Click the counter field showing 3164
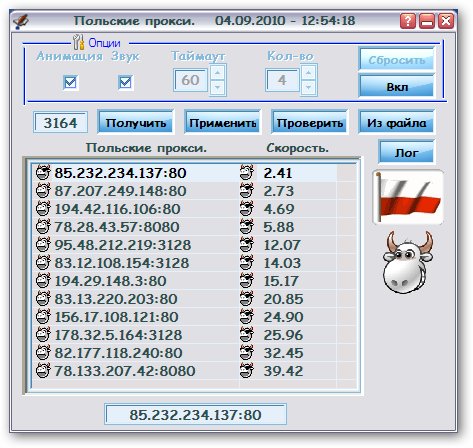 (x=61, y=123)
